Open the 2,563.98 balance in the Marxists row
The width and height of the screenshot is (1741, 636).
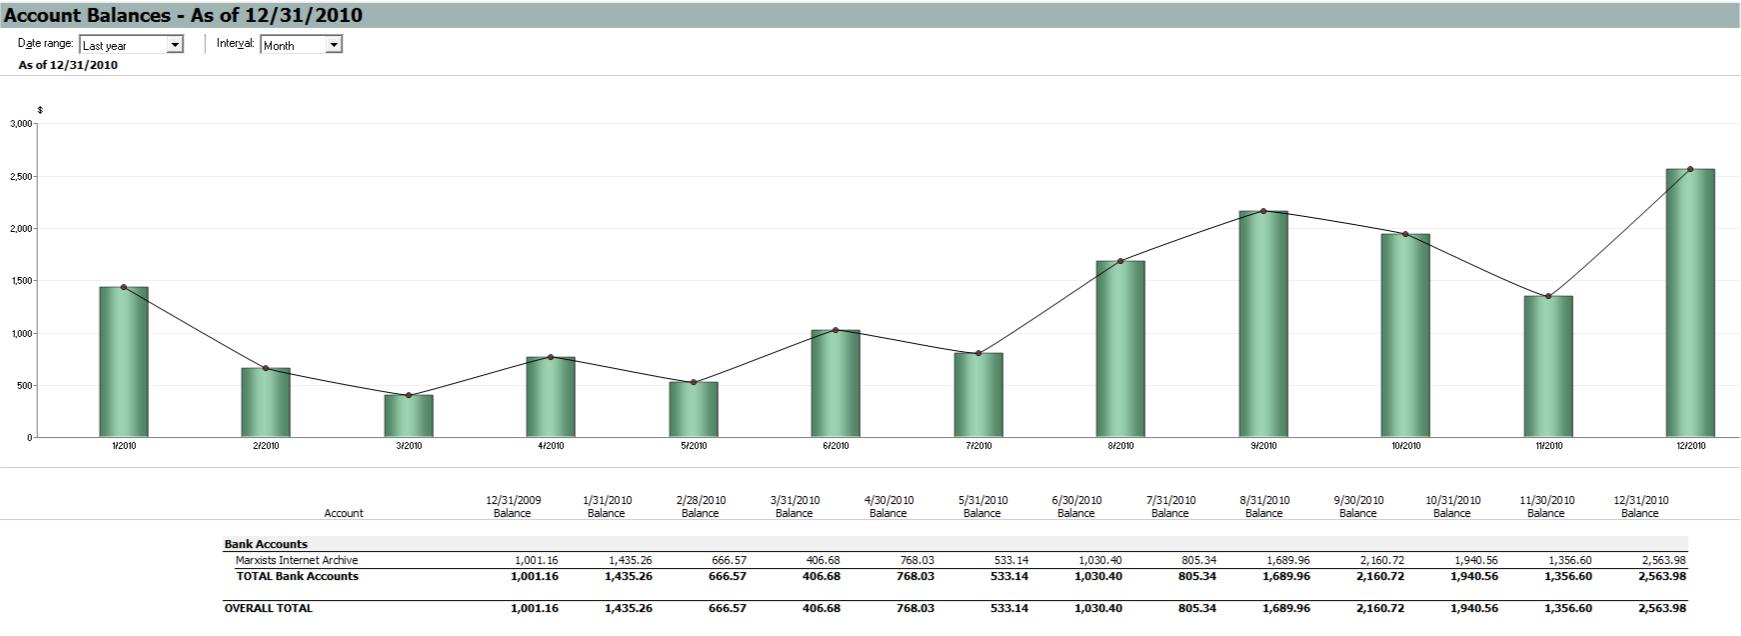(1664, 561)
